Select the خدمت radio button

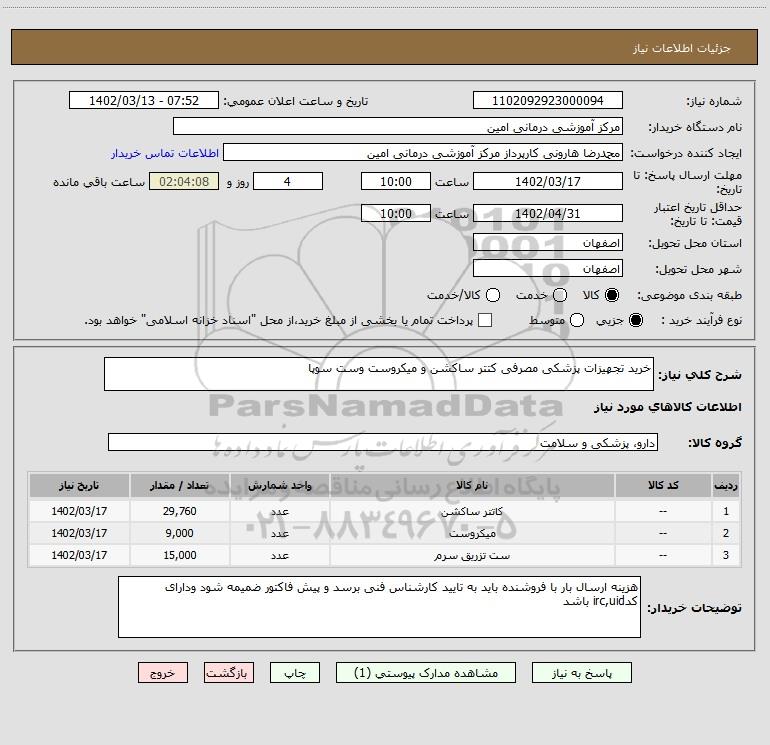pyautogui.click(x=560, y=295)
